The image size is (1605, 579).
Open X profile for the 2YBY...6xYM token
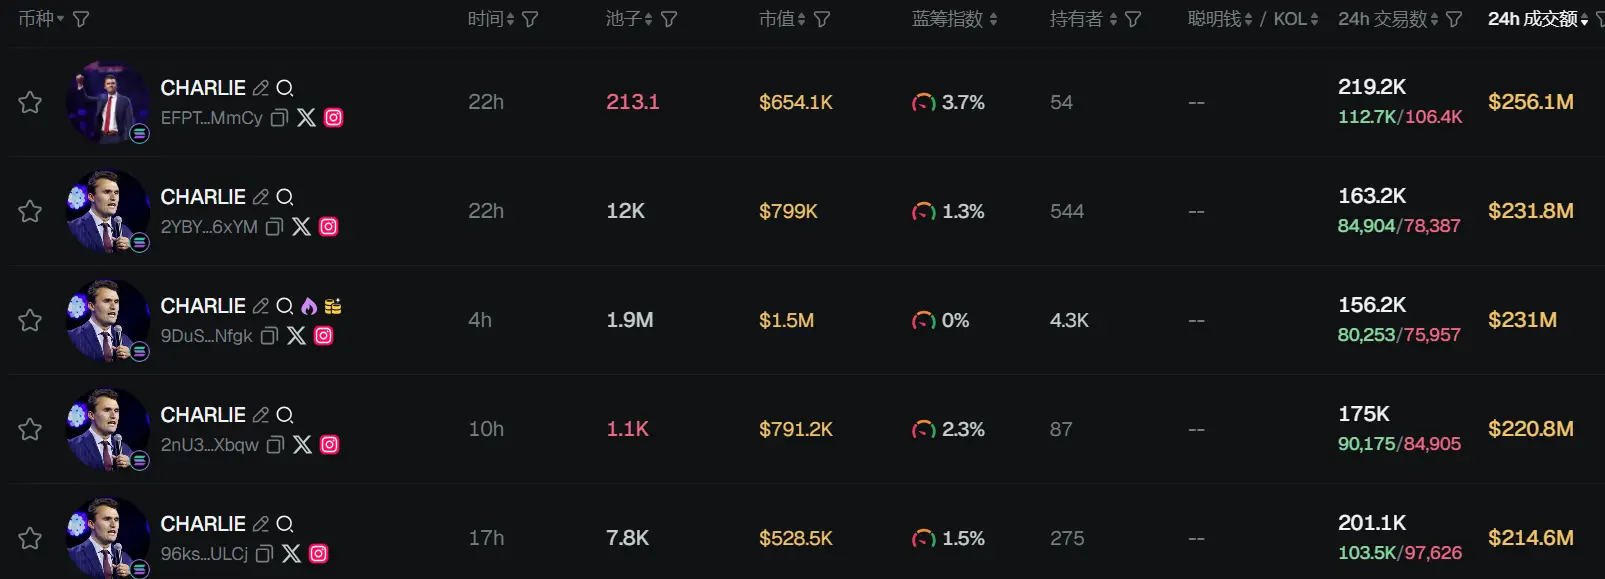coord(301,227)
